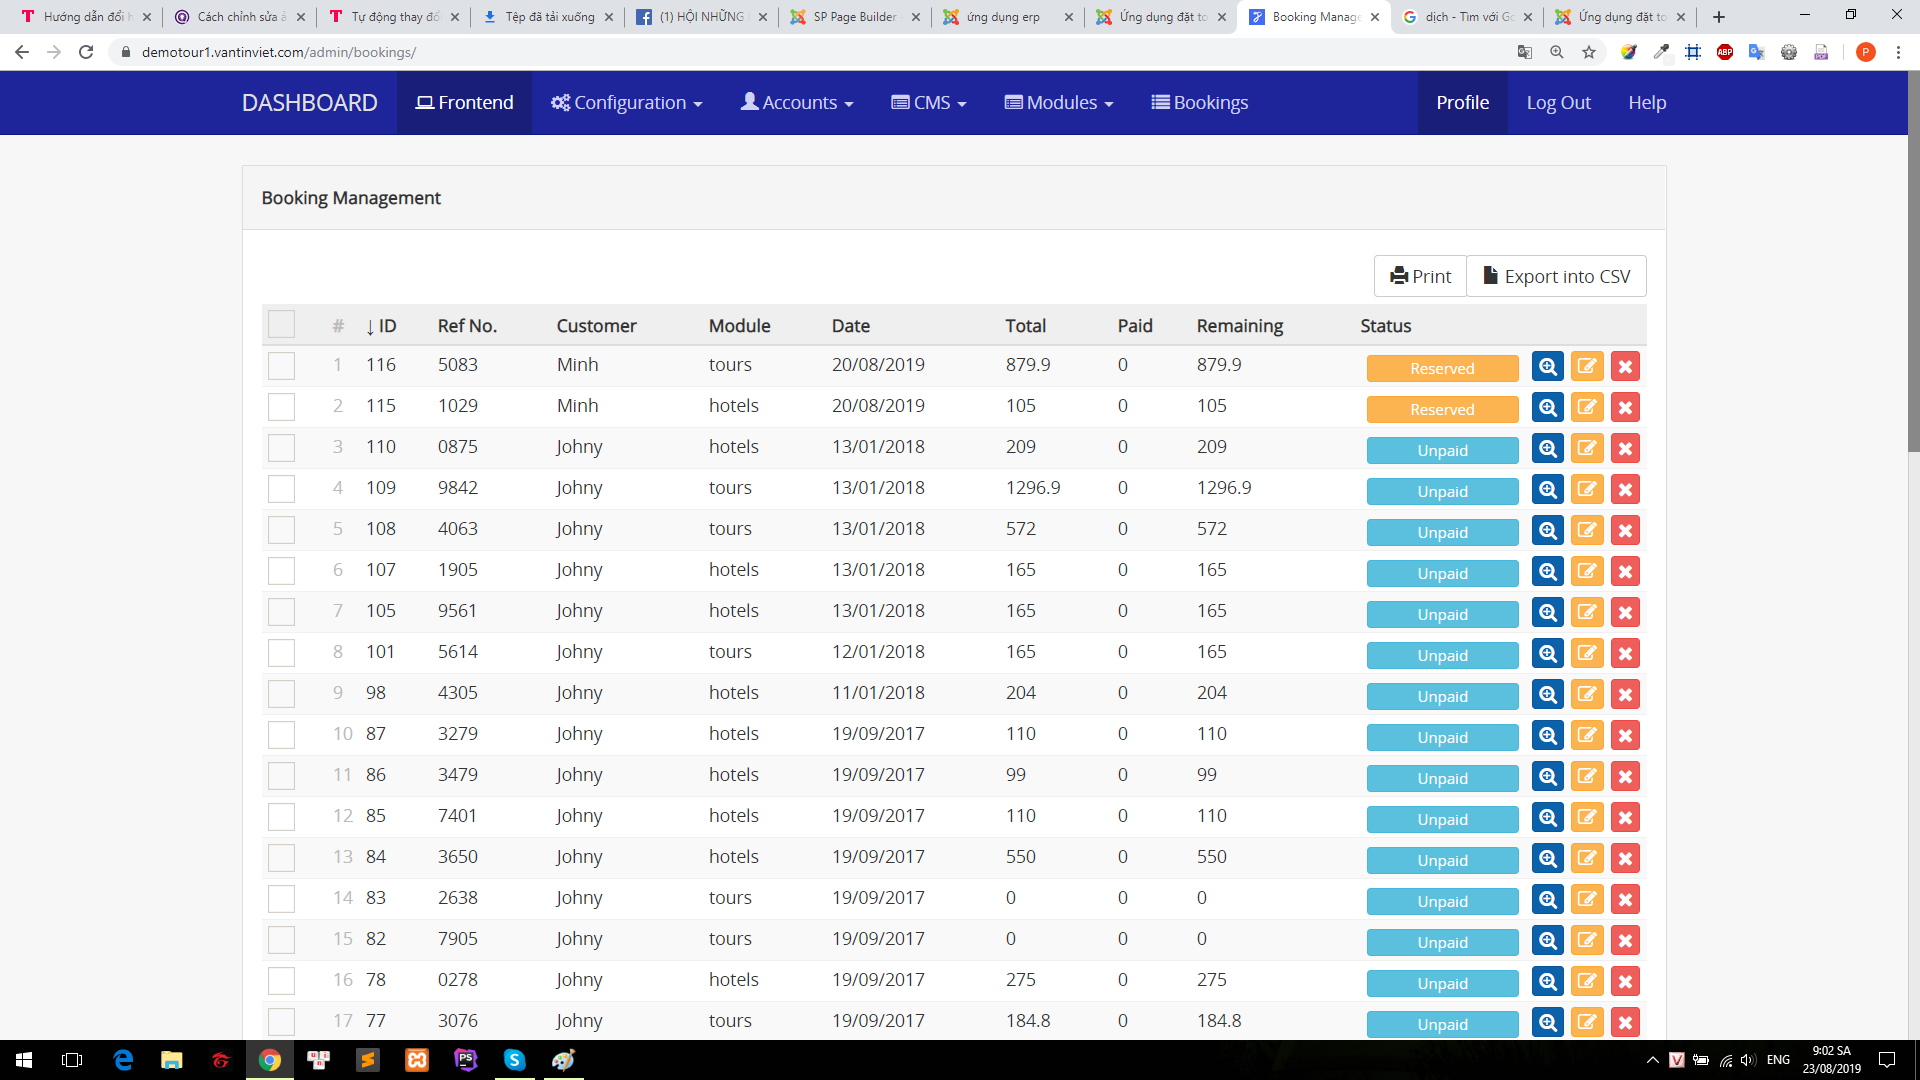Click the browser address bar URL
The height and width of the screenshot is (1080, 1920).
(279, 52)
